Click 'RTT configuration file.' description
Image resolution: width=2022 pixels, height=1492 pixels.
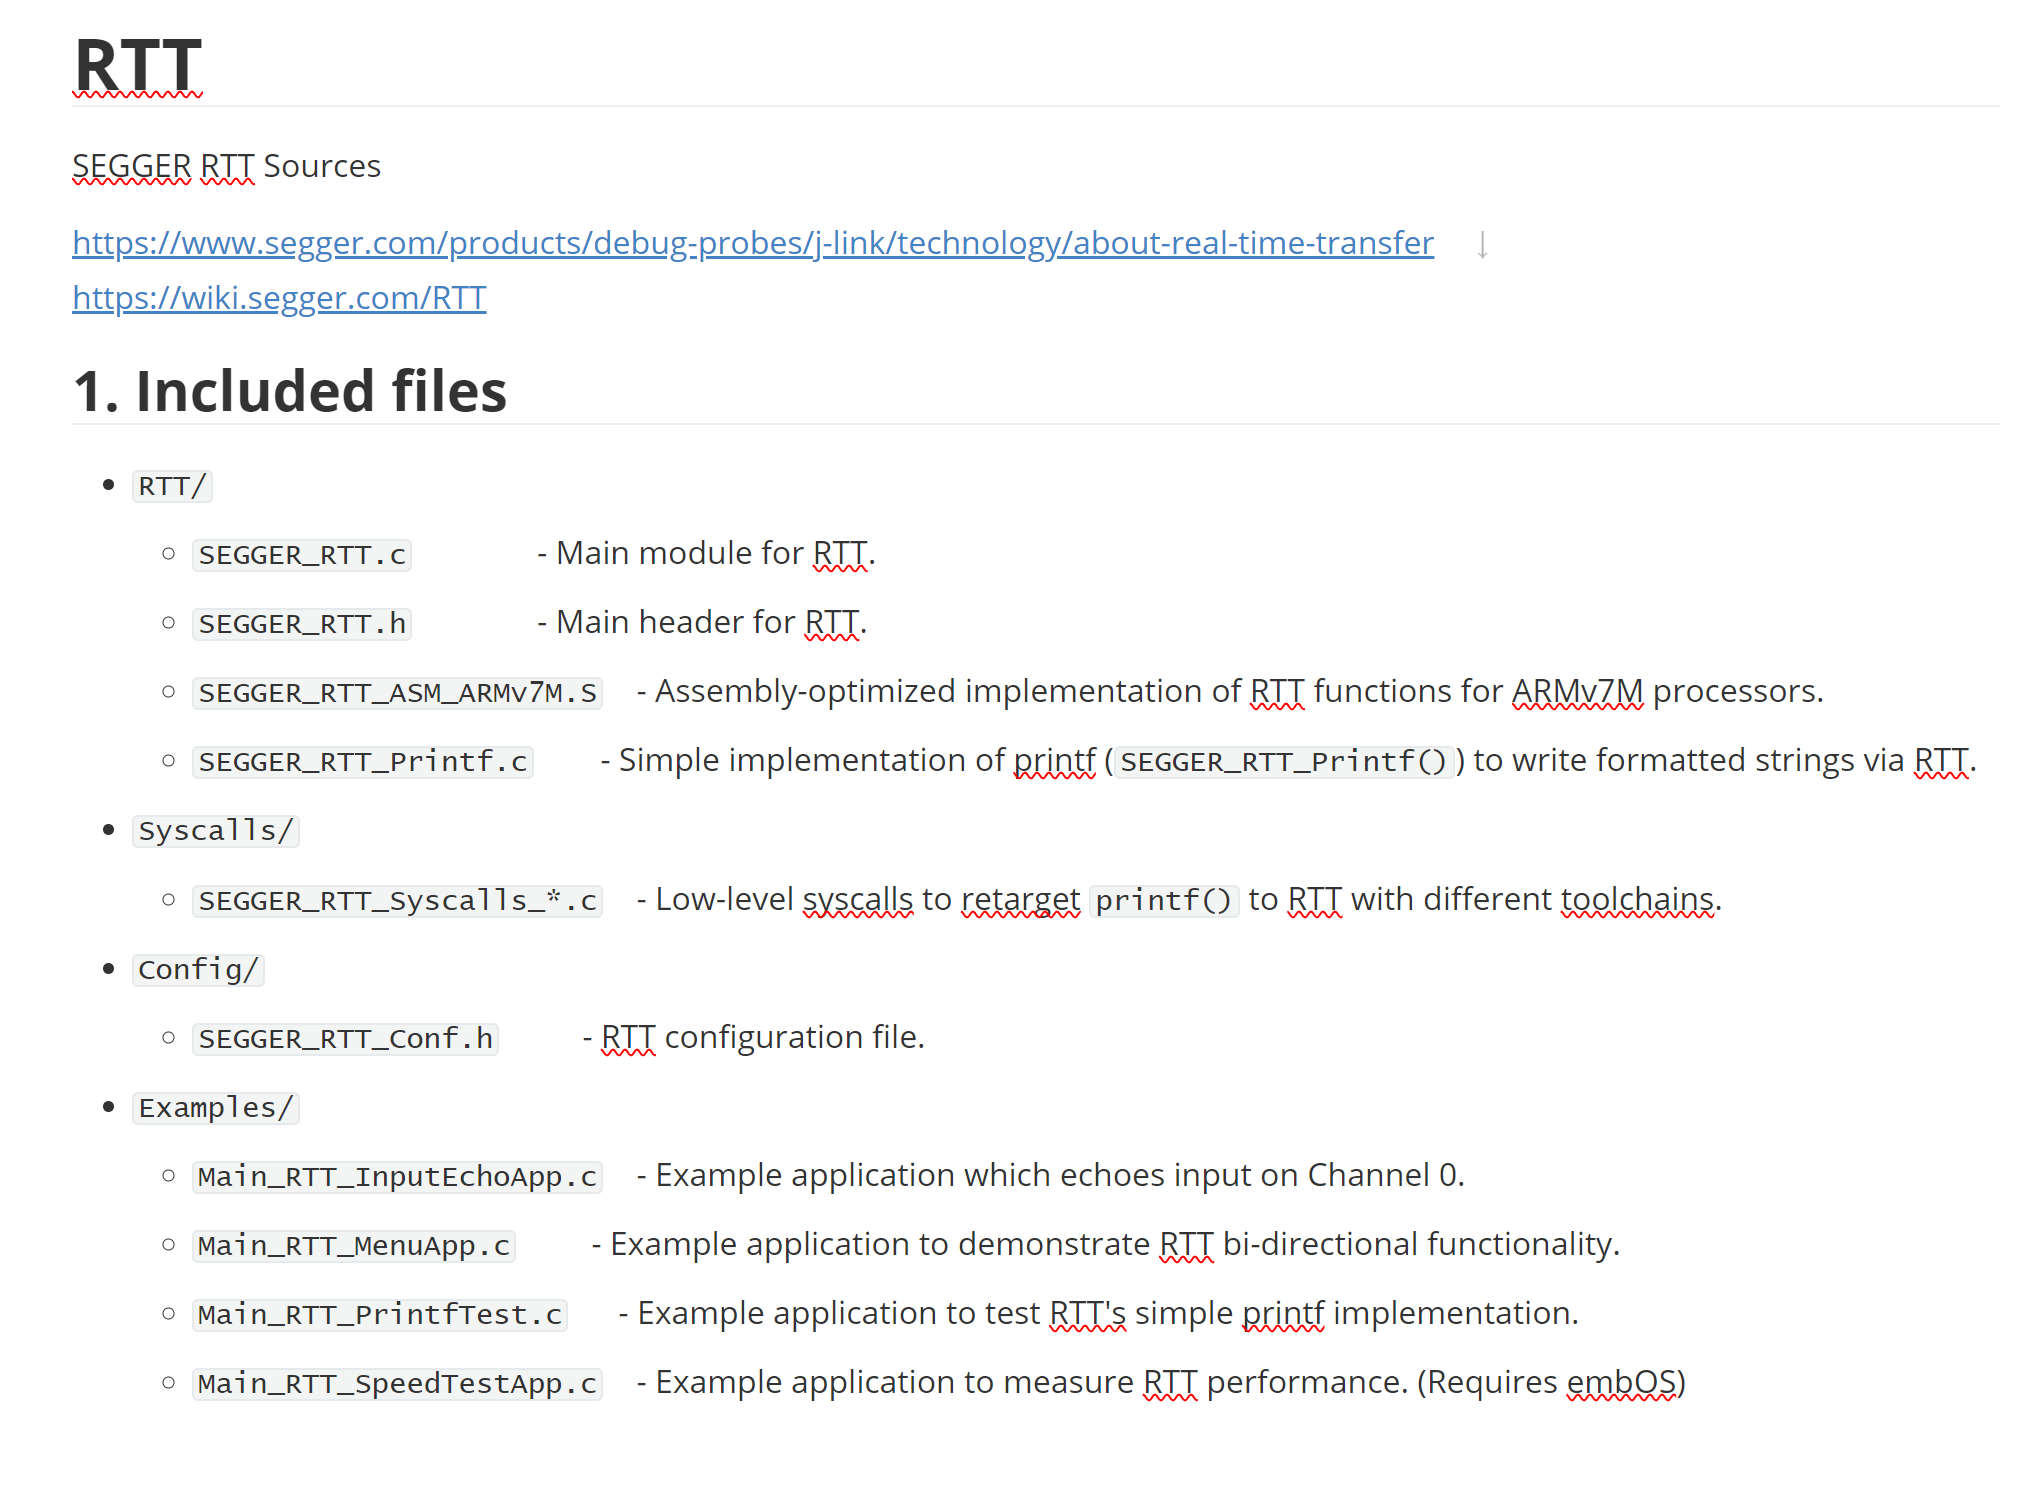[x=763, y=1037]
